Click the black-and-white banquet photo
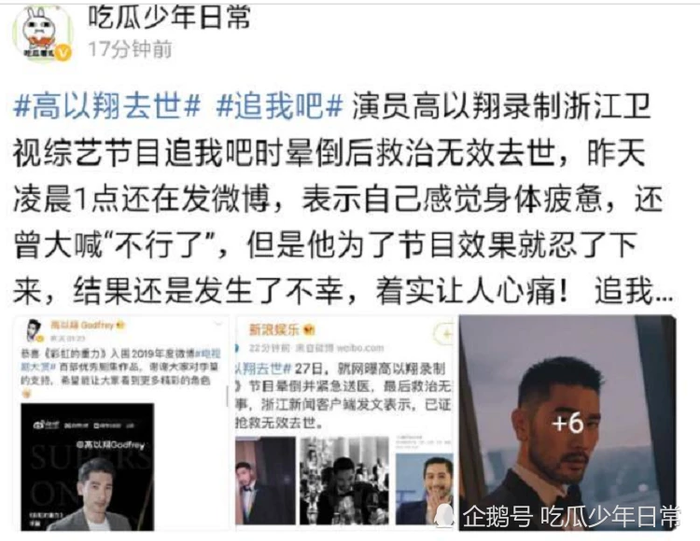 [344, 480]
